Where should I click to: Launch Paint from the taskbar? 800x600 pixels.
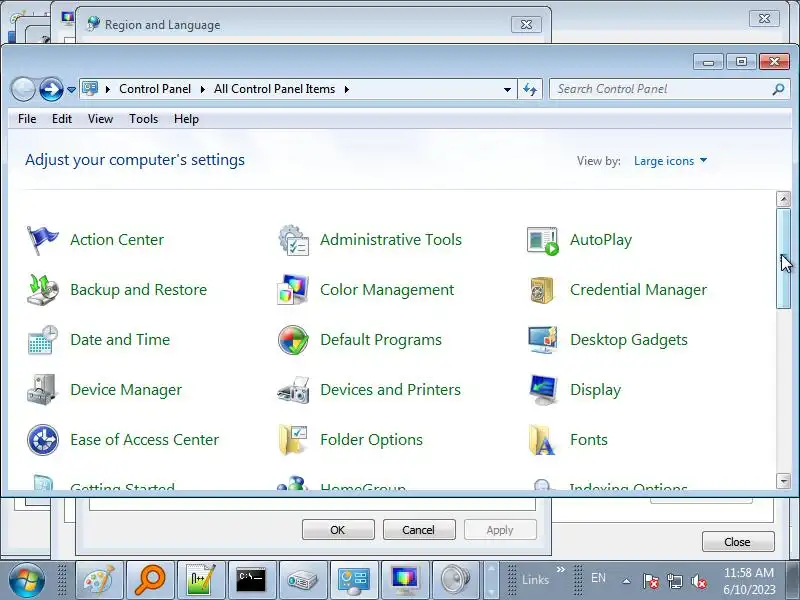(99, 580)
